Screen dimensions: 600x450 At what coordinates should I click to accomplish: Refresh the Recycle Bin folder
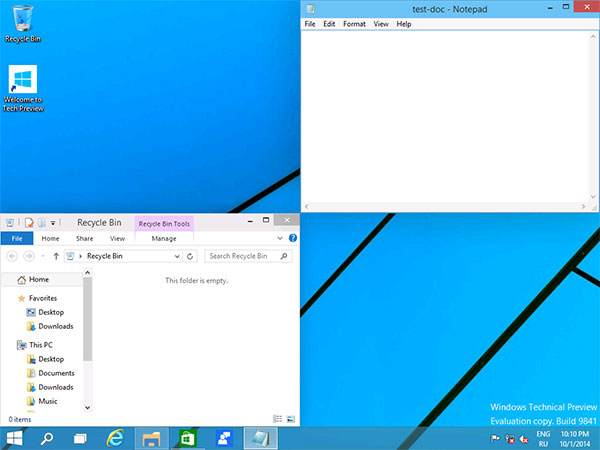pos(190,256)
